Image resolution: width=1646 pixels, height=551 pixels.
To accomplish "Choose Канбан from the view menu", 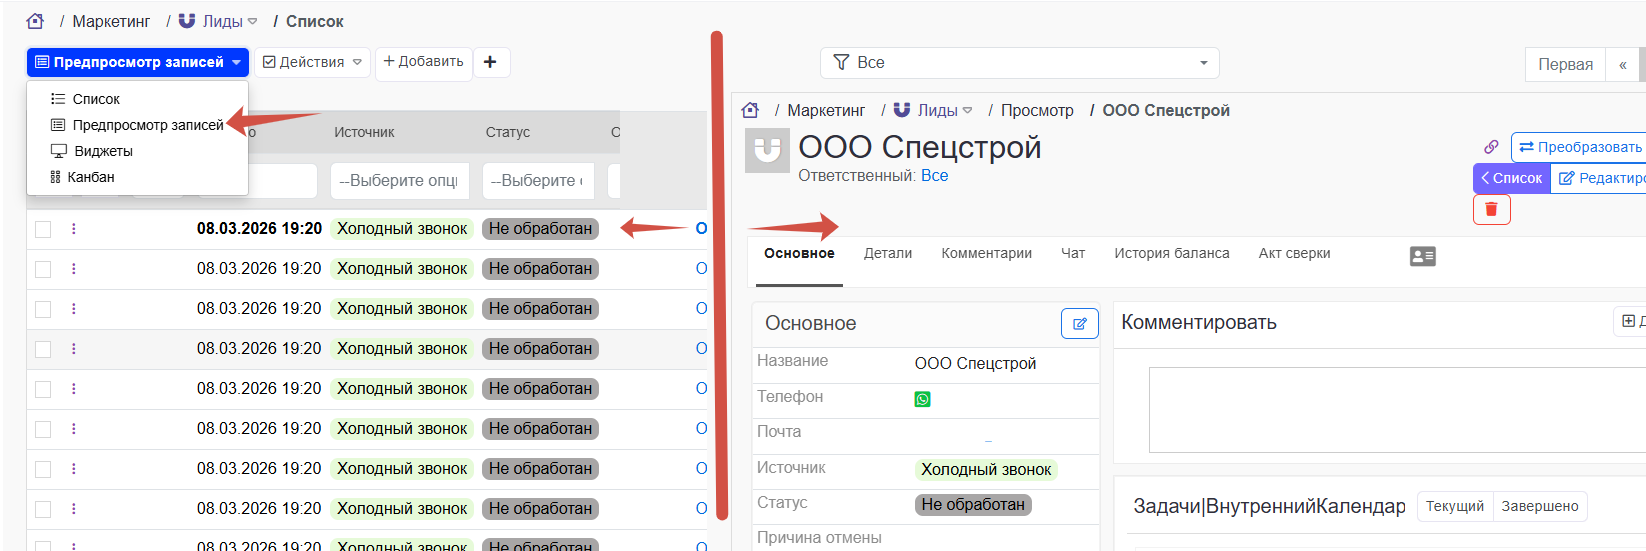I will 90,177.
